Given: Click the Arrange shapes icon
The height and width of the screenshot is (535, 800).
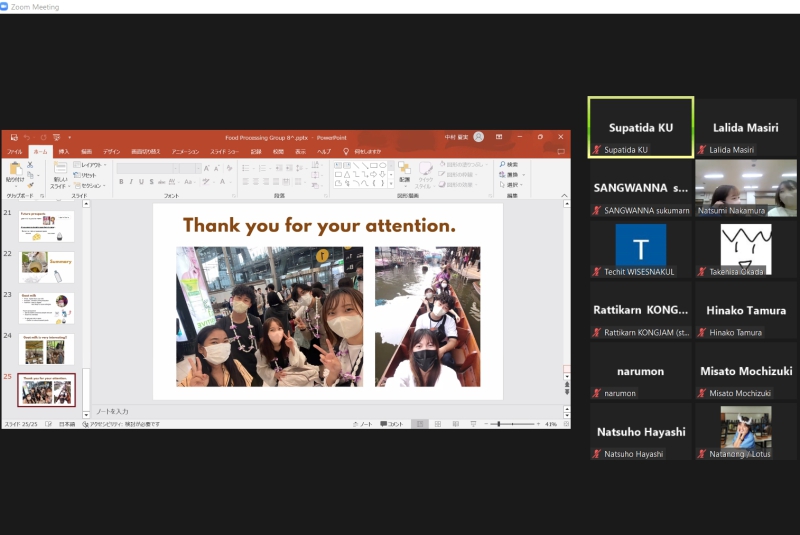Looking at the screenshot, I should (404, 170).
